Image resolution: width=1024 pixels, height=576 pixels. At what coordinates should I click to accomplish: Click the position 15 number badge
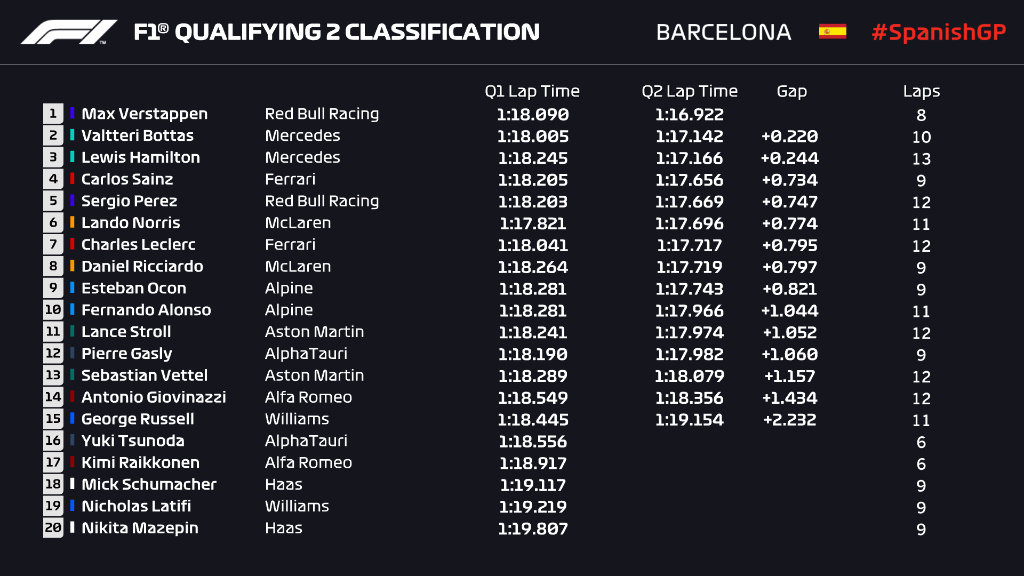53,419
